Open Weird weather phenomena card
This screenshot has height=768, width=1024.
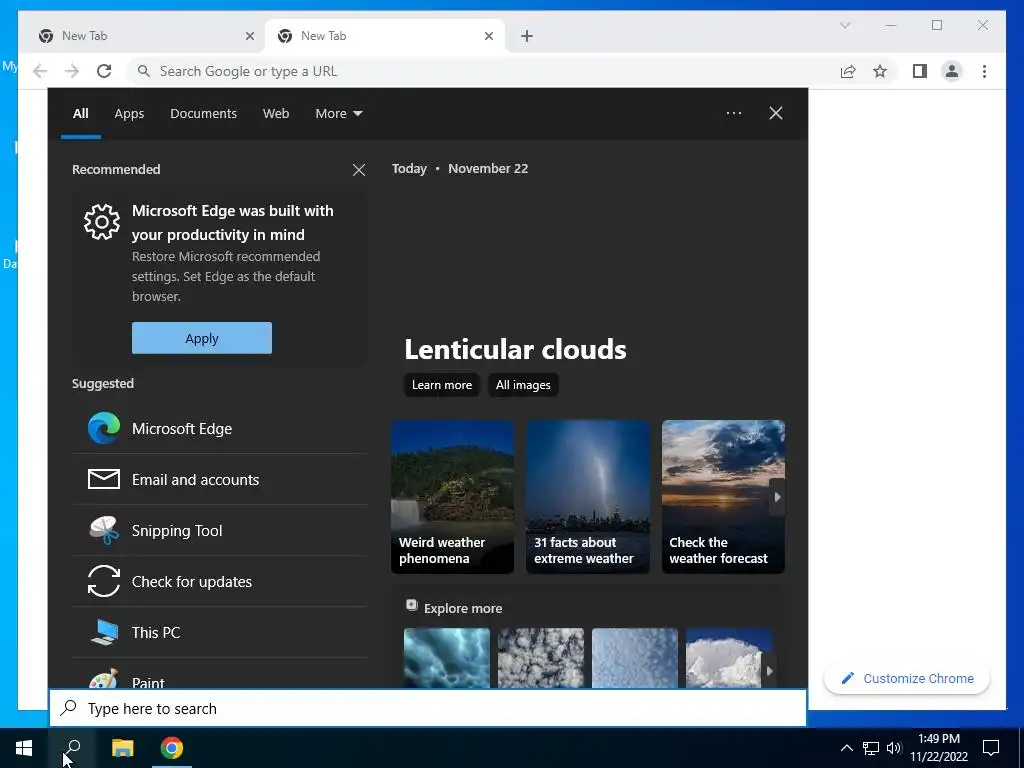tap(453, 497)
